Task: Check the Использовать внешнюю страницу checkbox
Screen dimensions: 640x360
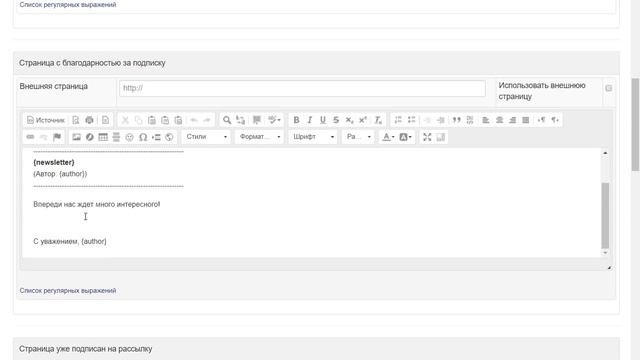Action: [609, 88]
